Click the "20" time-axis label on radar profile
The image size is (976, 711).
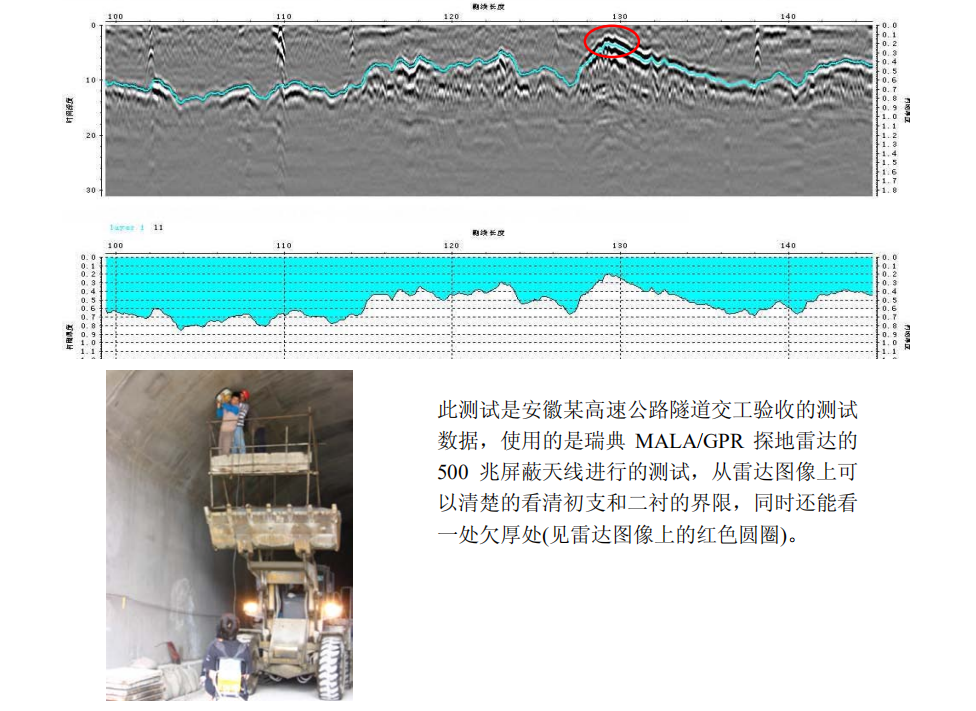tap(91, 135)
